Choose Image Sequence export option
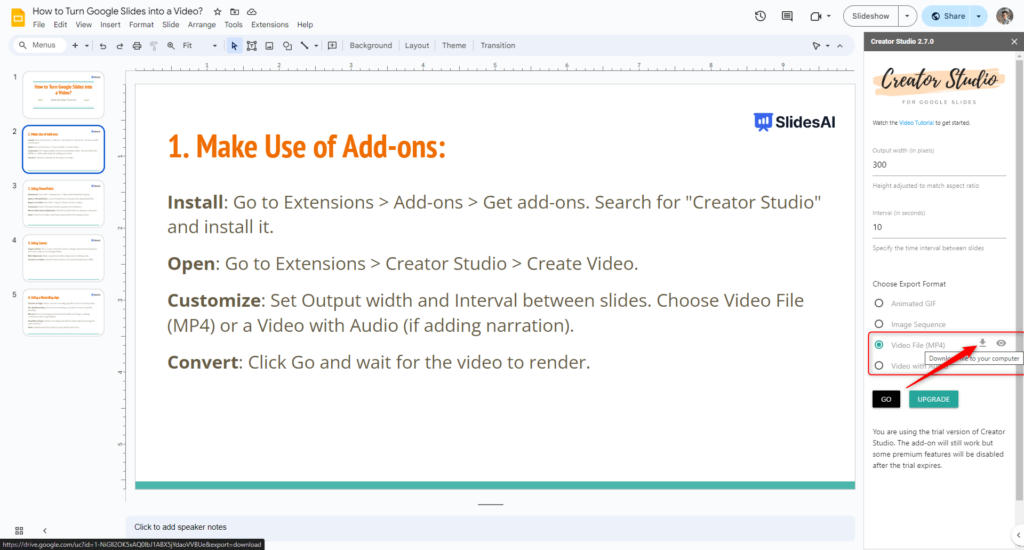The image size is (1024, 550). pos(879,324)
